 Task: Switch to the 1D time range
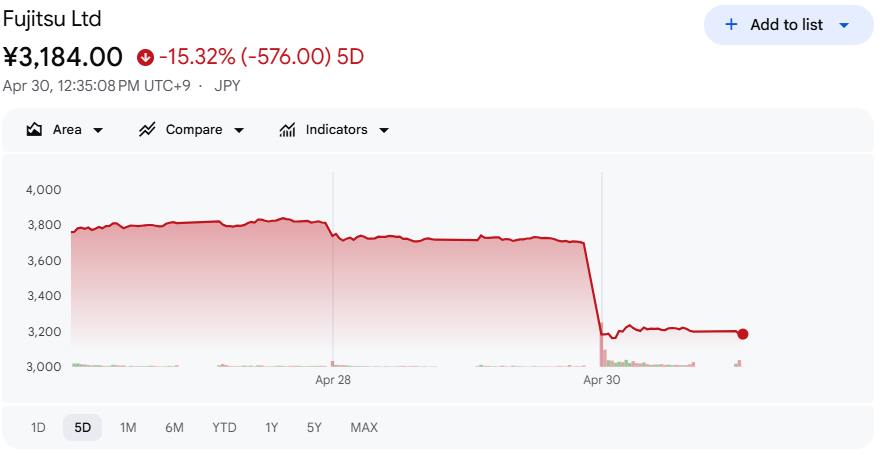click(38, 428)
